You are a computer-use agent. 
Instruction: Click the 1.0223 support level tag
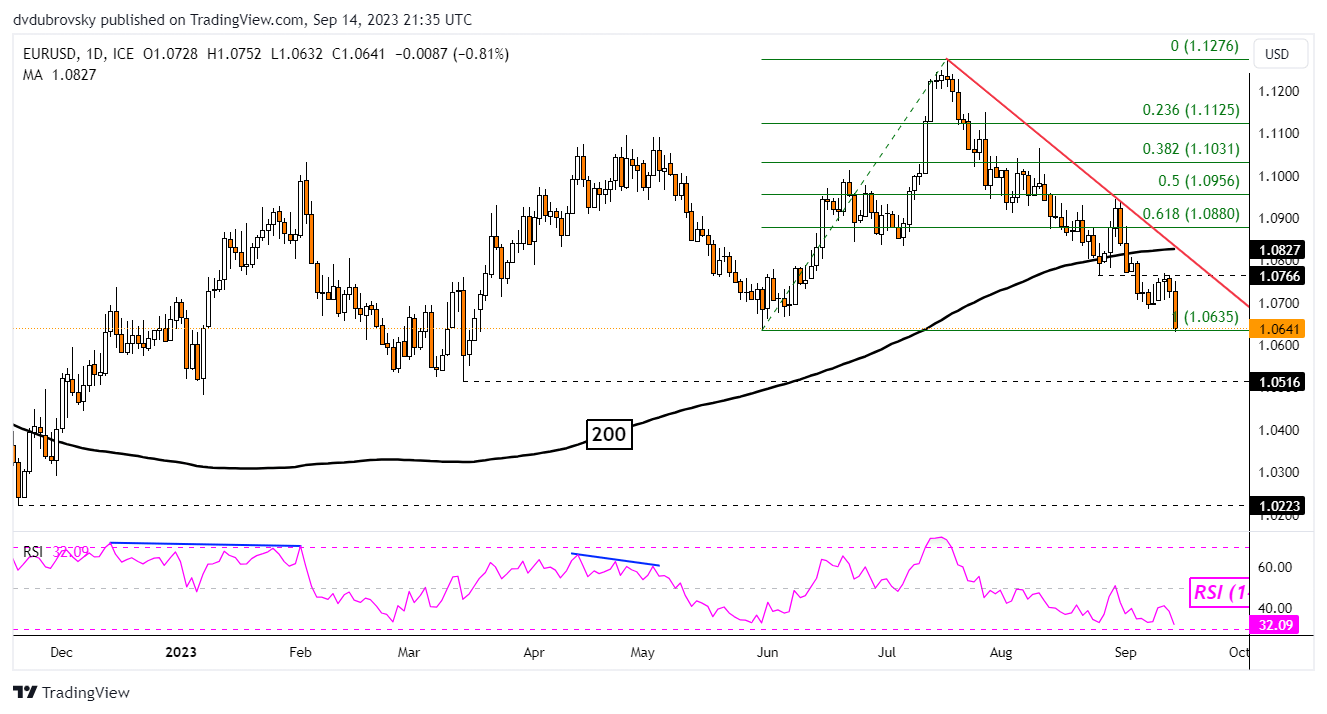[x=1279, y=506]
